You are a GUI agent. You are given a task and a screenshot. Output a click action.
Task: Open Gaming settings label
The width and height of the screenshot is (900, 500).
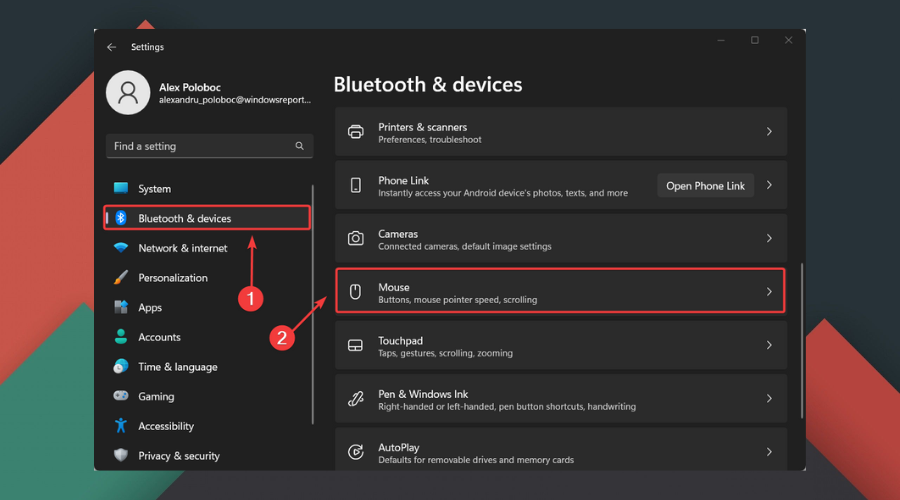pyautogui.click(x=156, y=397)
